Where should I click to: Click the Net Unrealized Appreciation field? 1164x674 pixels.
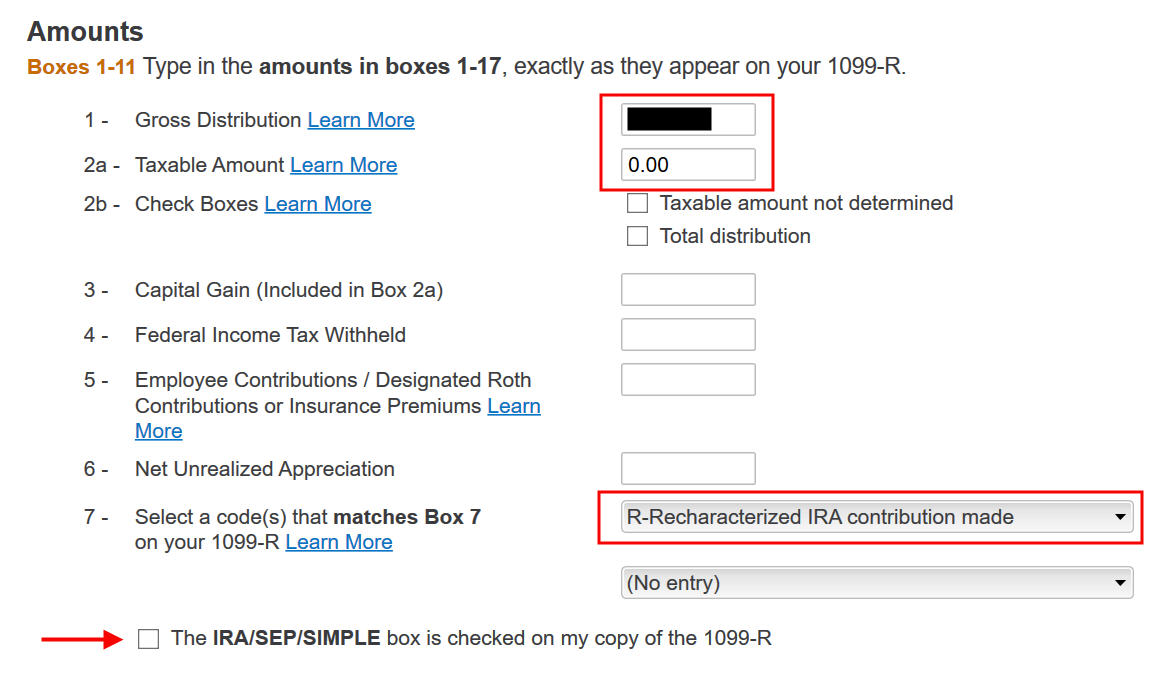pos(688,468)
